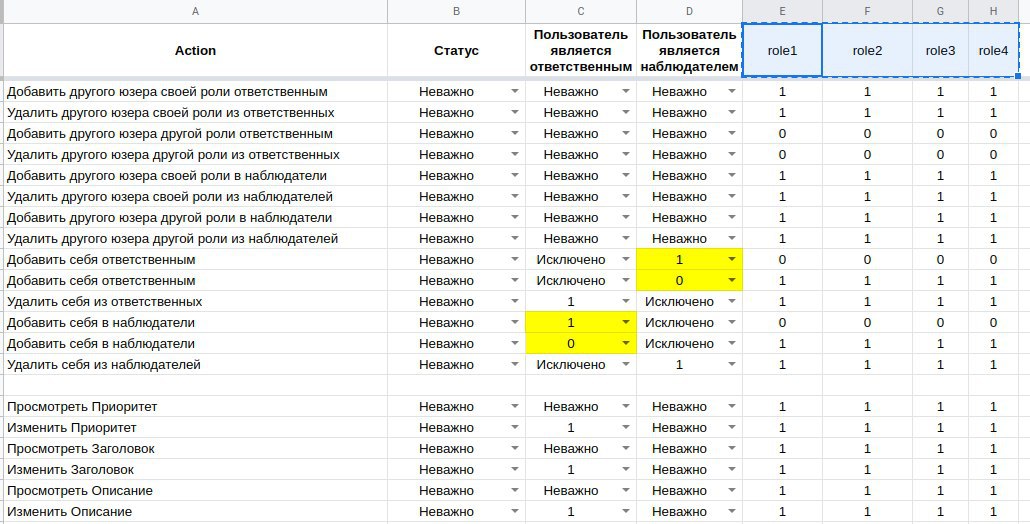Open наблюдателем dropdown for "Просмотреть Заголовок"
Image resolution: width=1030 pixels, height=524 pixels.
pyautogui.click(x=732, y=449)
